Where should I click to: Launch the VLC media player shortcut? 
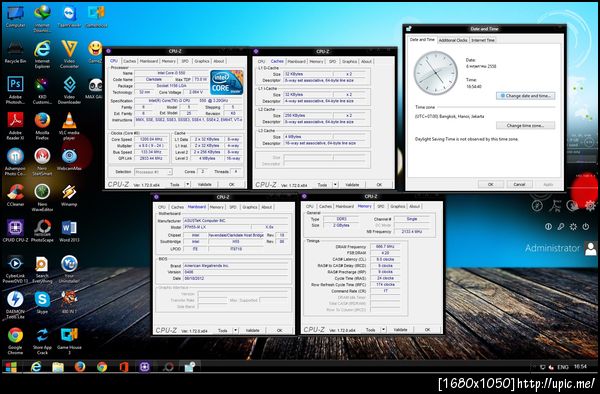(69, 125)
